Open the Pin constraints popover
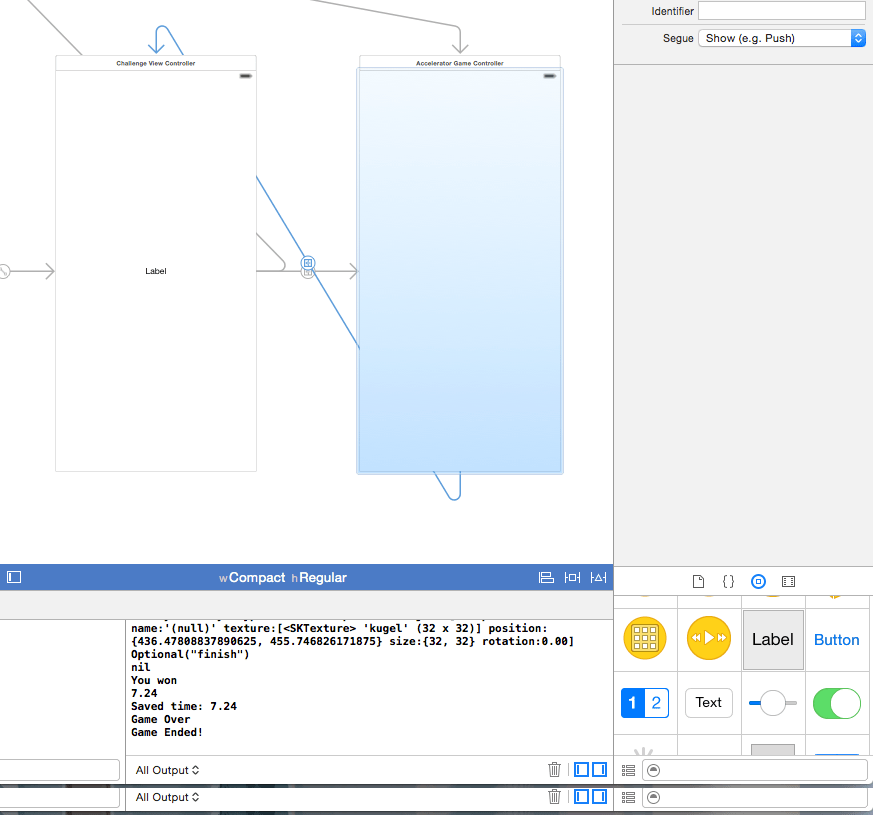873x815 pixels. click(572, 577)
